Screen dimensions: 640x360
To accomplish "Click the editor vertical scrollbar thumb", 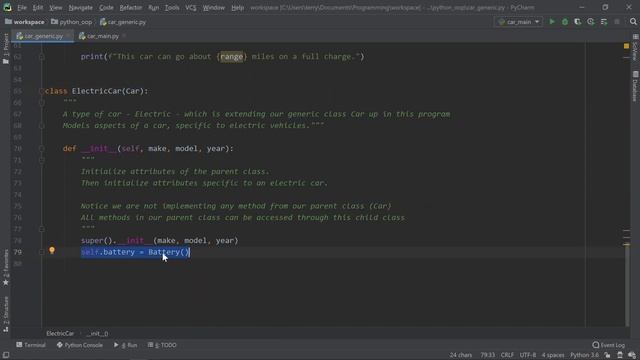I will 627,286.
